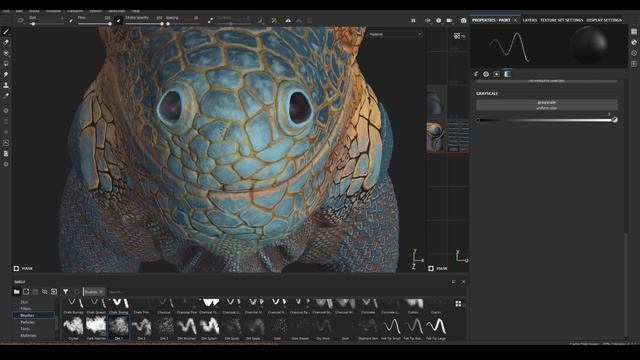Switch to the Layers tab
The height and width of the screenshot is (360, 640).
point(530,20)
